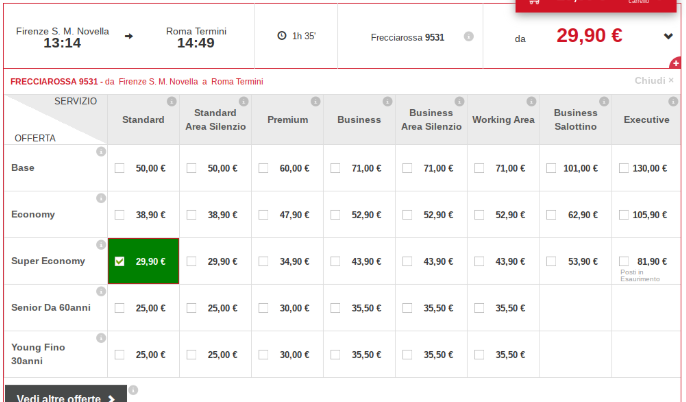Uncheck Super Economy Standard 29,90 € checkbox
Image resolution: width=686 pixels, height=402 pixels.
119,261
